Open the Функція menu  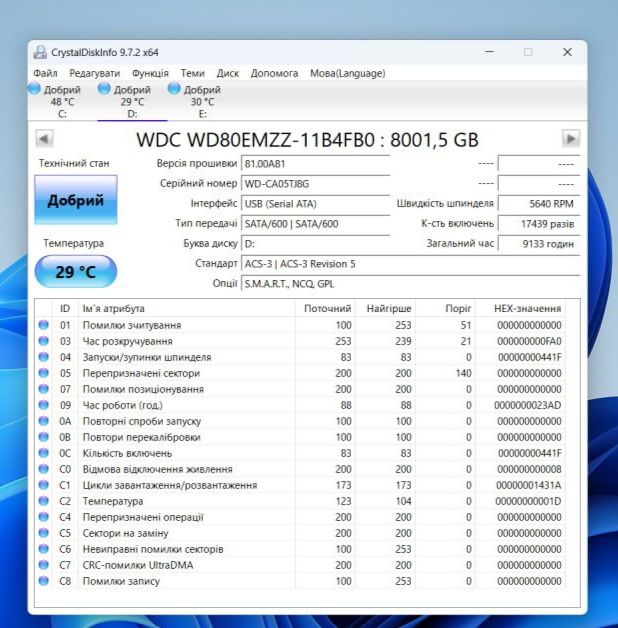click(150, 73)
